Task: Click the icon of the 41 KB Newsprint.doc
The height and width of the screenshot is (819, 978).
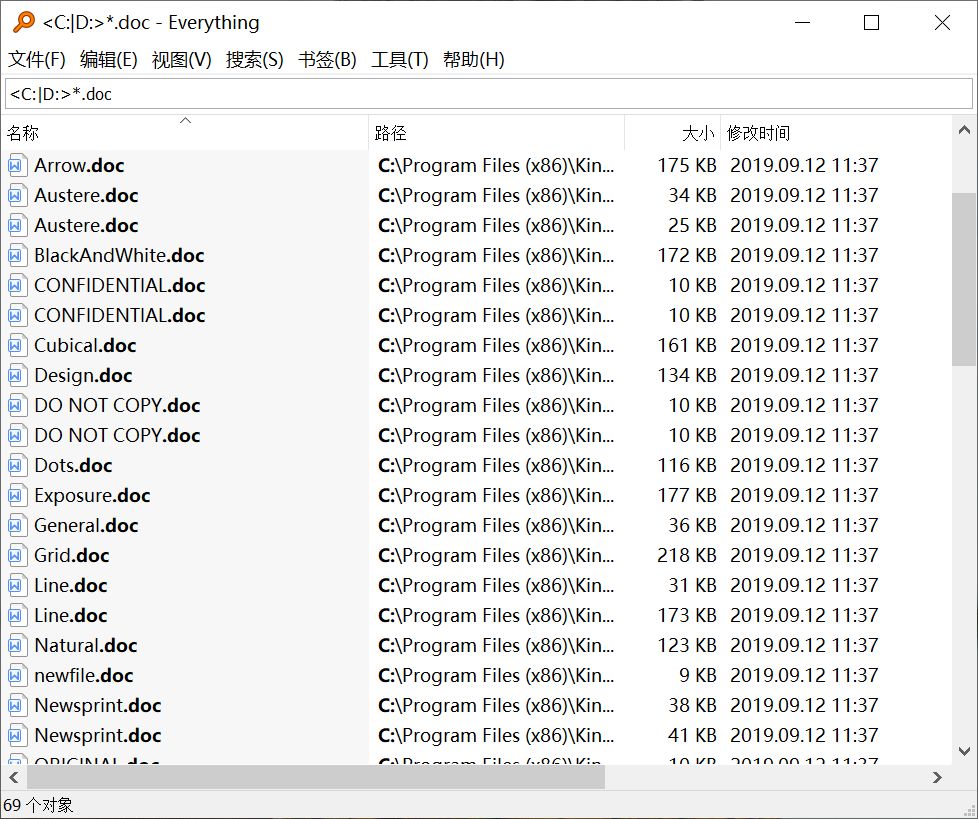Action: [16, 735]
